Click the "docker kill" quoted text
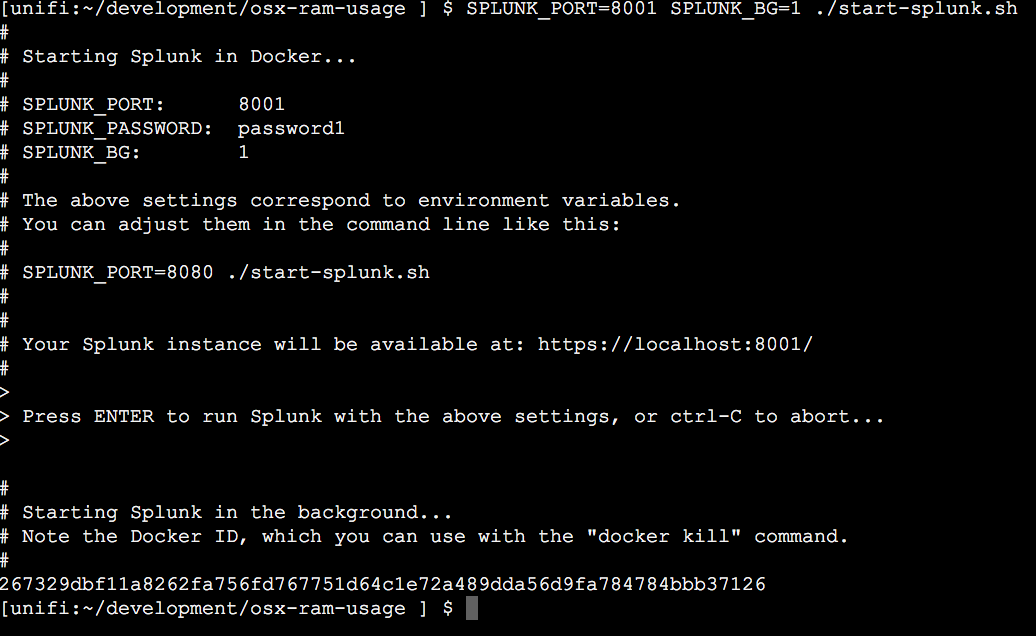 pos(663,536)
